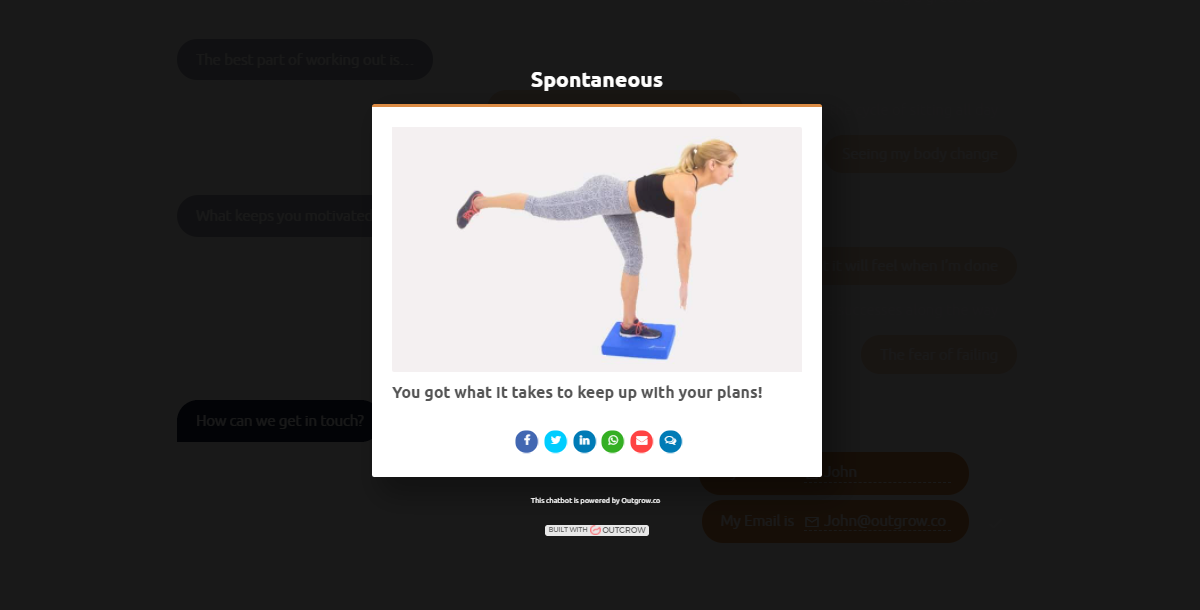Tweet the result via Twitter icon
The image size is (1200, 610).
click(555, 441)
